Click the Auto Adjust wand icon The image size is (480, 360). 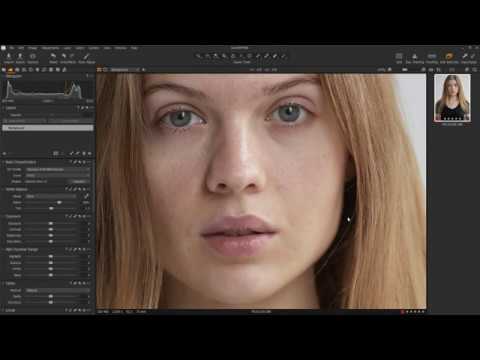[x=87, y=56]
